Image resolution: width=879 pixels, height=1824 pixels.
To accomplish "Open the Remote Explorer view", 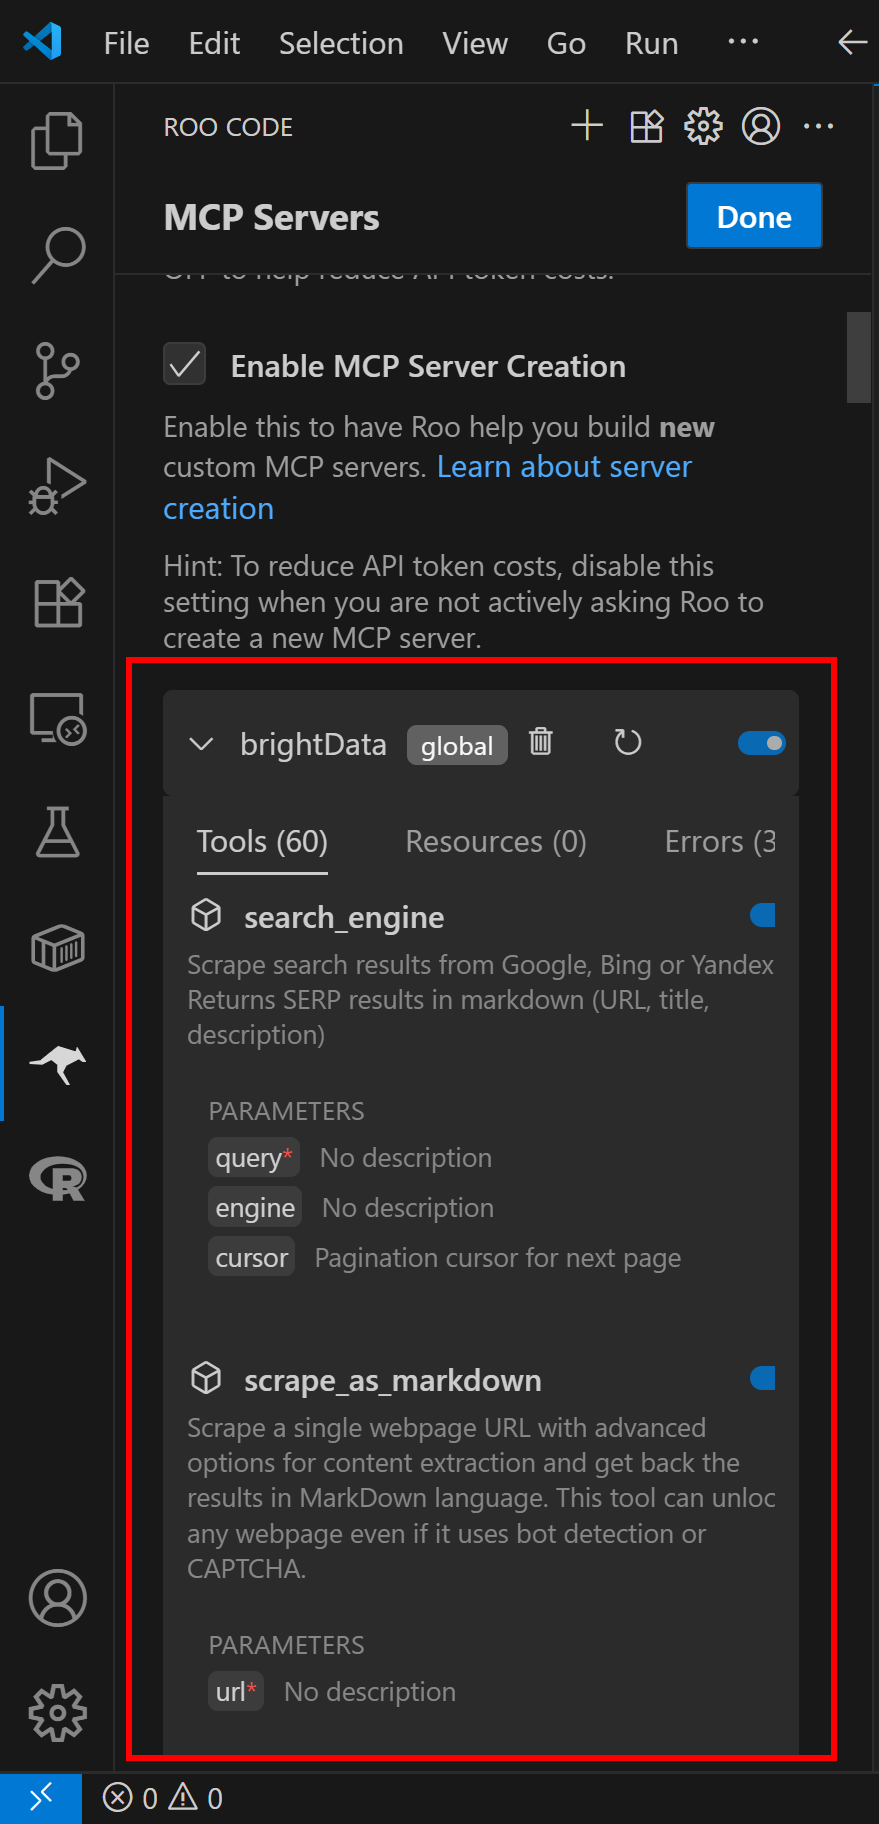I will point(58,718).
